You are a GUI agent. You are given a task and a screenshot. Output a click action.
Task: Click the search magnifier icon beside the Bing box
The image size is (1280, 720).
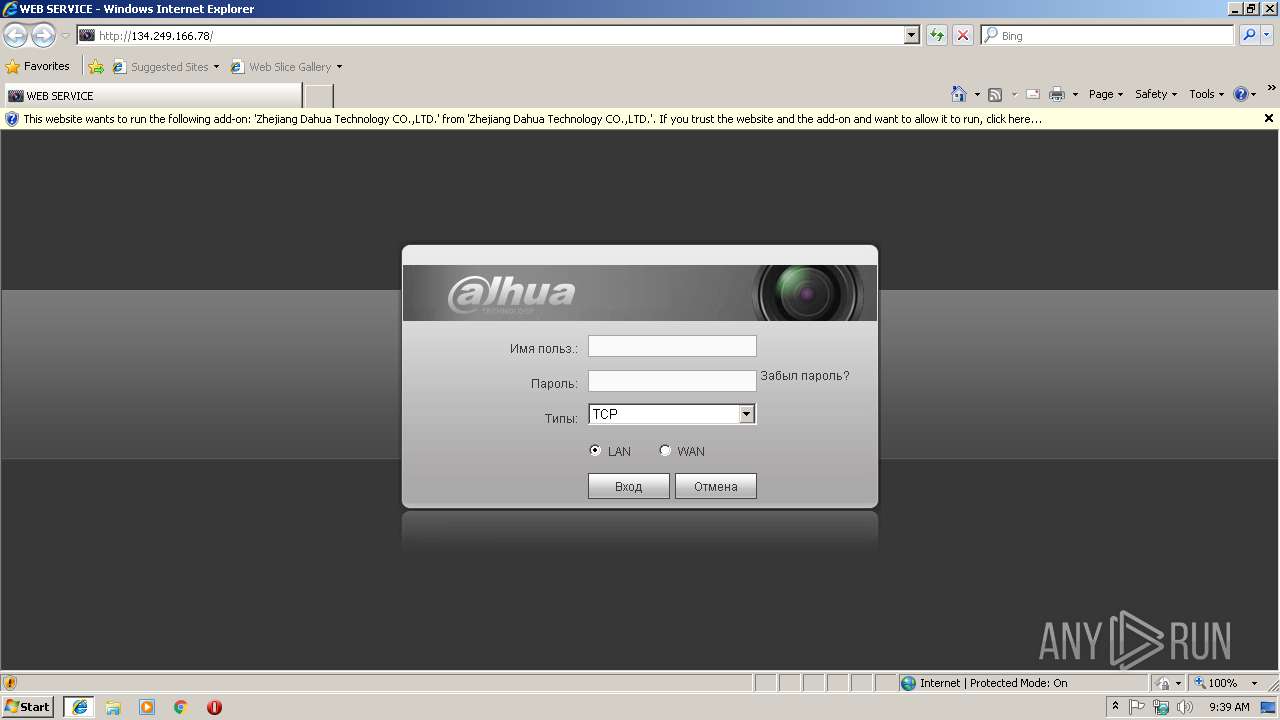[x=1249, y=36]
